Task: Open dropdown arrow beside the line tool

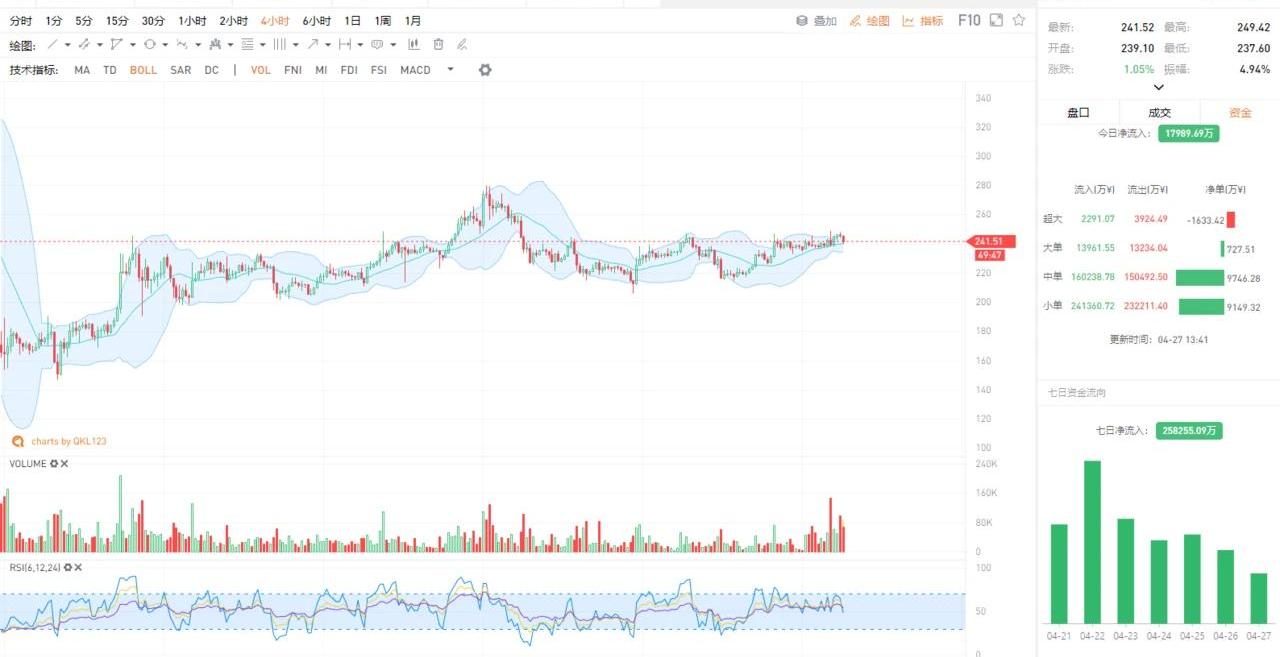Action: [x=68, y=45]
